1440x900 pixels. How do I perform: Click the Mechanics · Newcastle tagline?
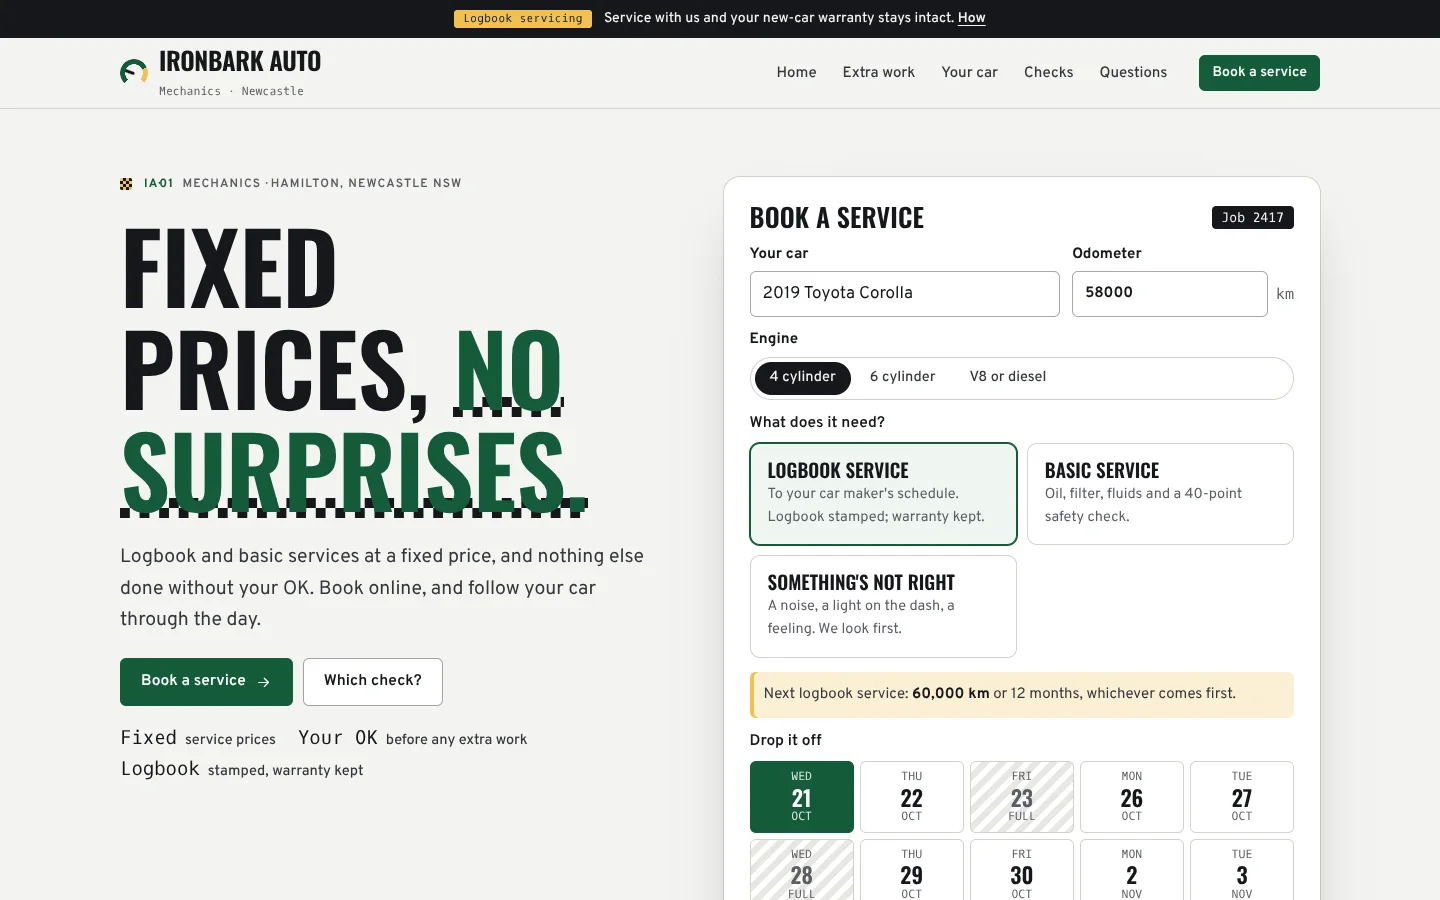coord(231,92)
